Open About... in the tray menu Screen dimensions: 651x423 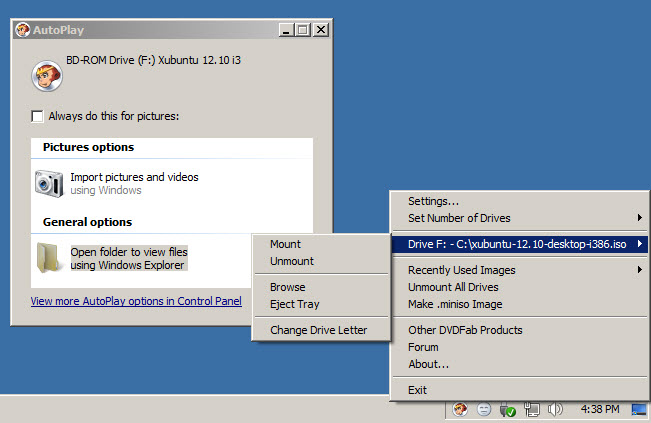tap(520, 364)
